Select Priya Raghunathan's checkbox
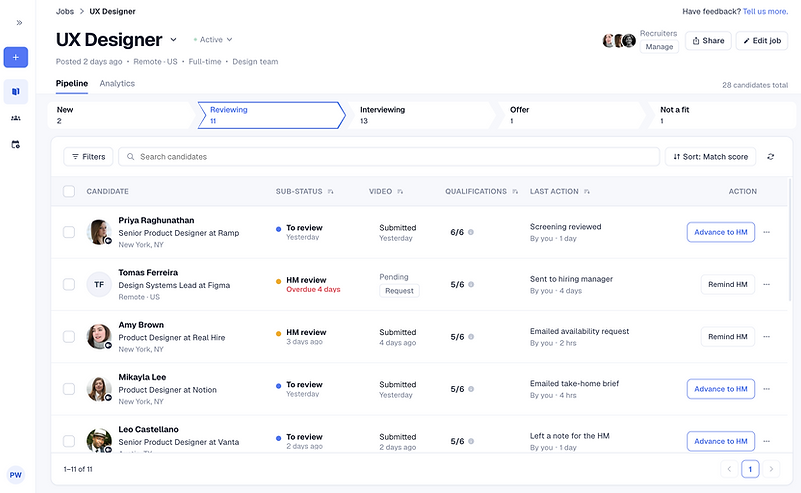The image size is (801, 493). (x=69, y=232)
